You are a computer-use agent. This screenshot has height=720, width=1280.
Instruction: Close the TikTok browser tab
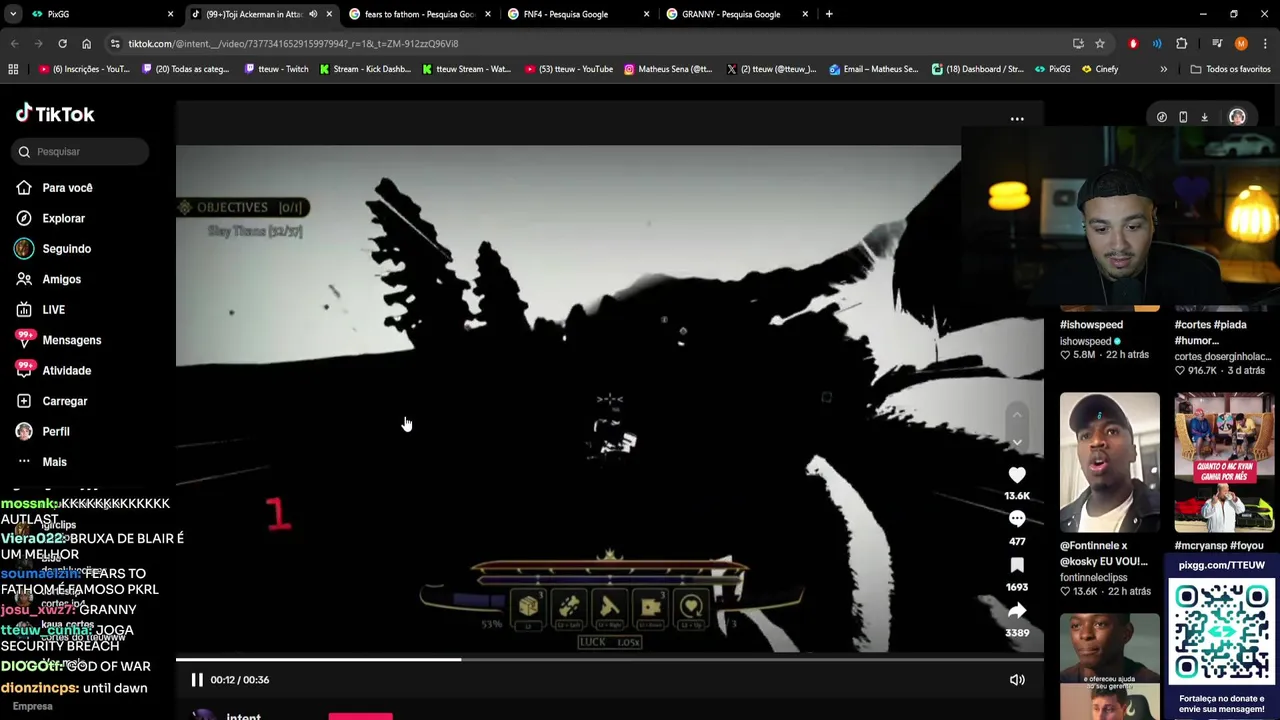pos(329,14)
